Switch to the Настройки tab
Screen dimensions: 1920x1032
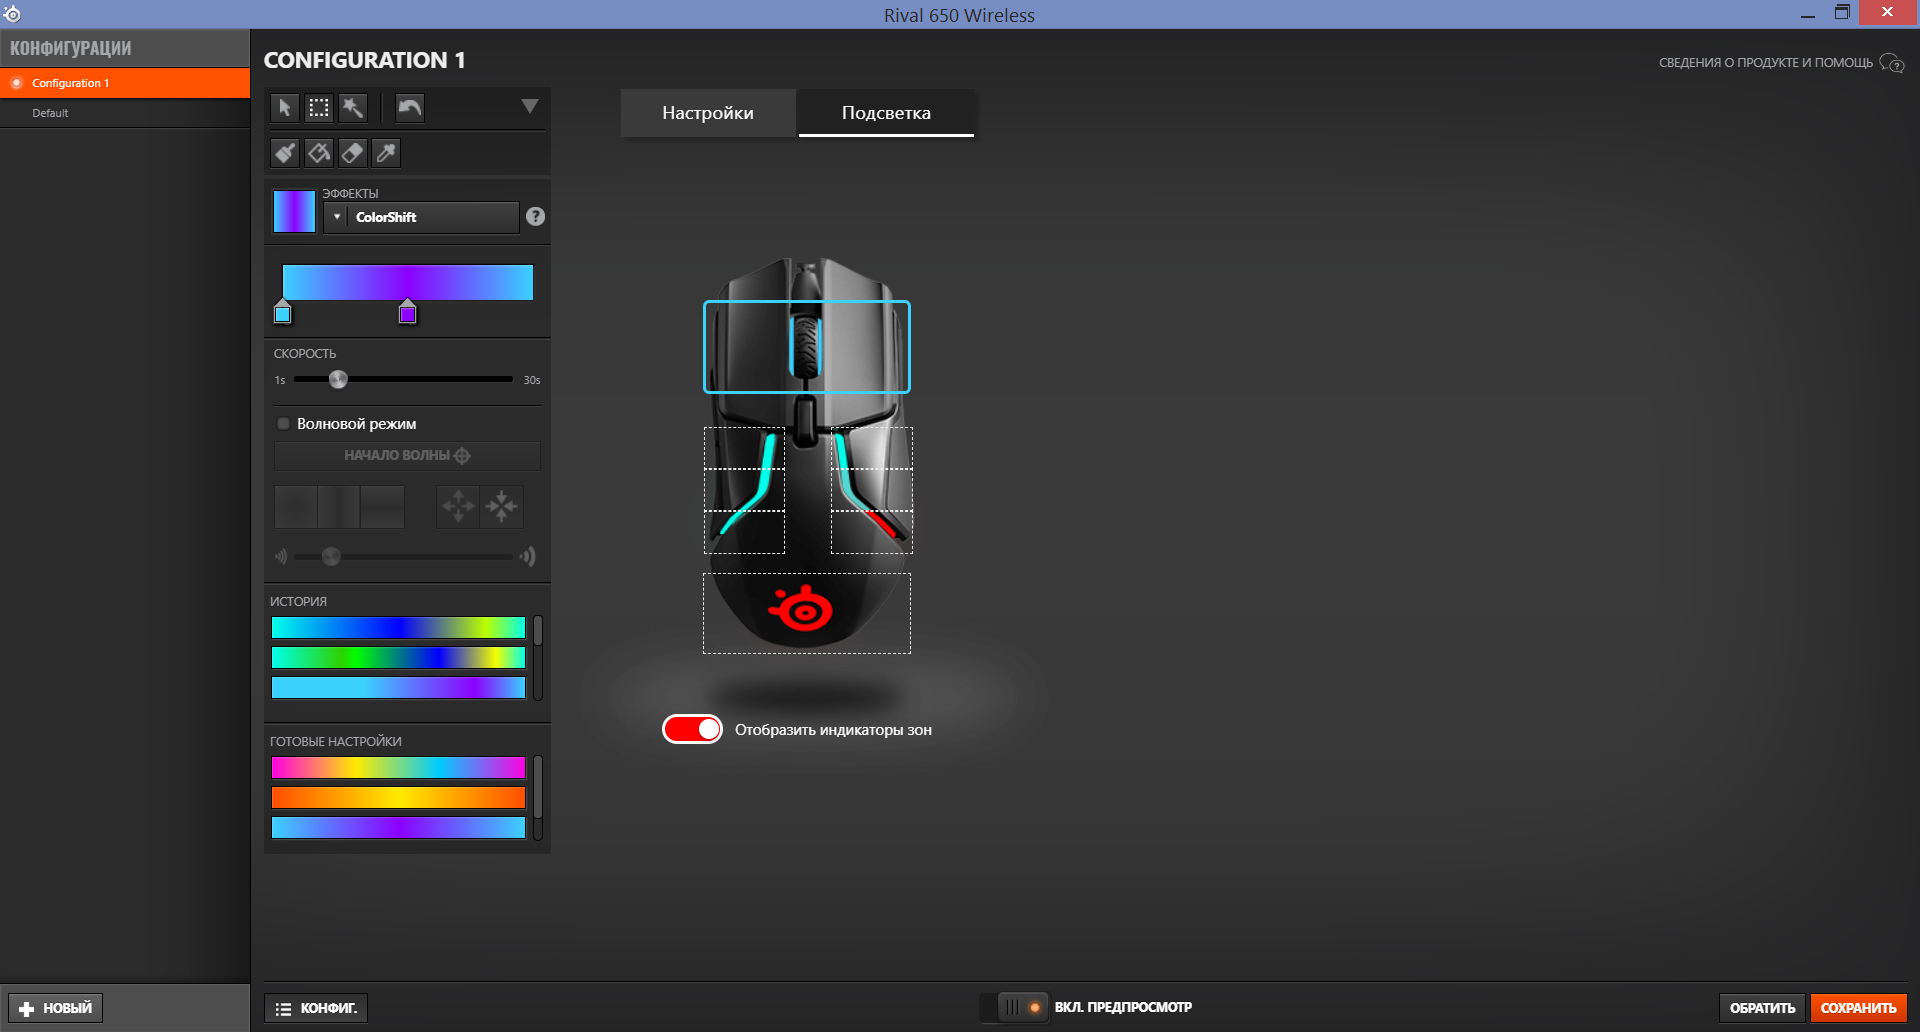tap(708, 113)
